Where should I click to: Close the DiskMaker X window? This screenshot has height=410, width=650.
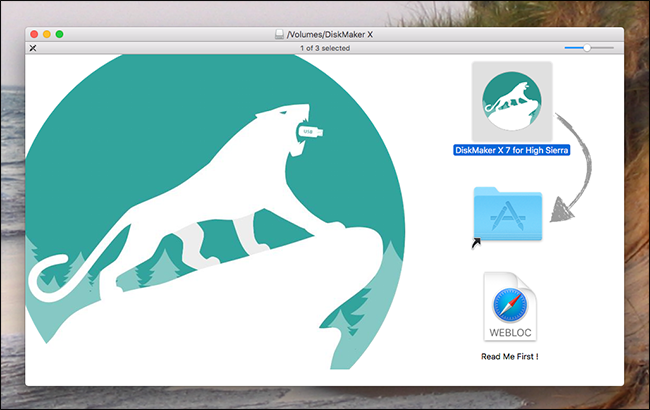point(34,34)
